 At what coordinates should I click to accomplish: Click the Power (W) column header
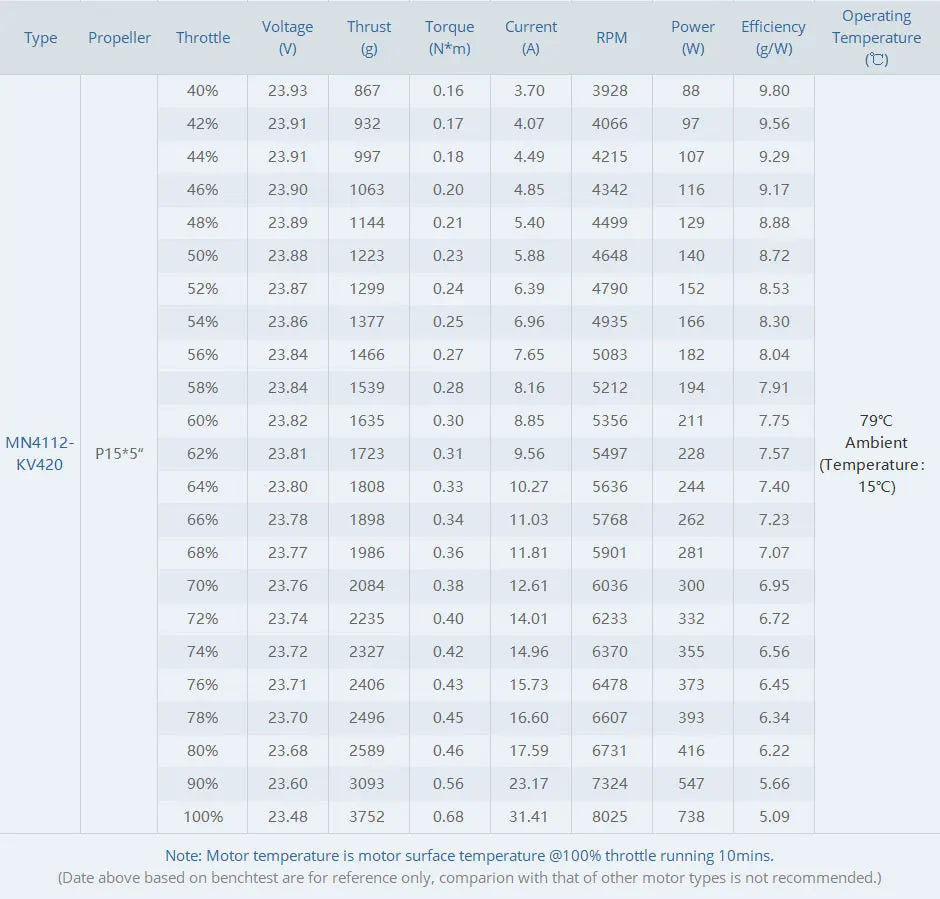tap(693, 38)
